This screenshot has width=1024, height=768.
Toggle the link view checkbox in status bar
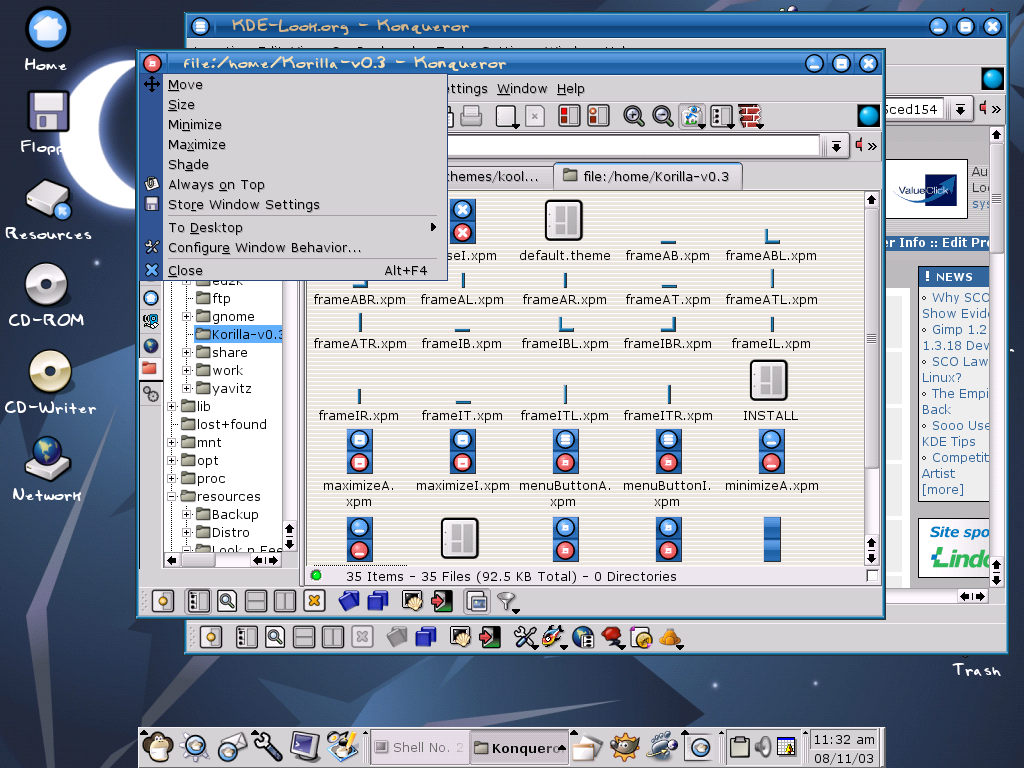pyautogui.click(x=872, y=575)
